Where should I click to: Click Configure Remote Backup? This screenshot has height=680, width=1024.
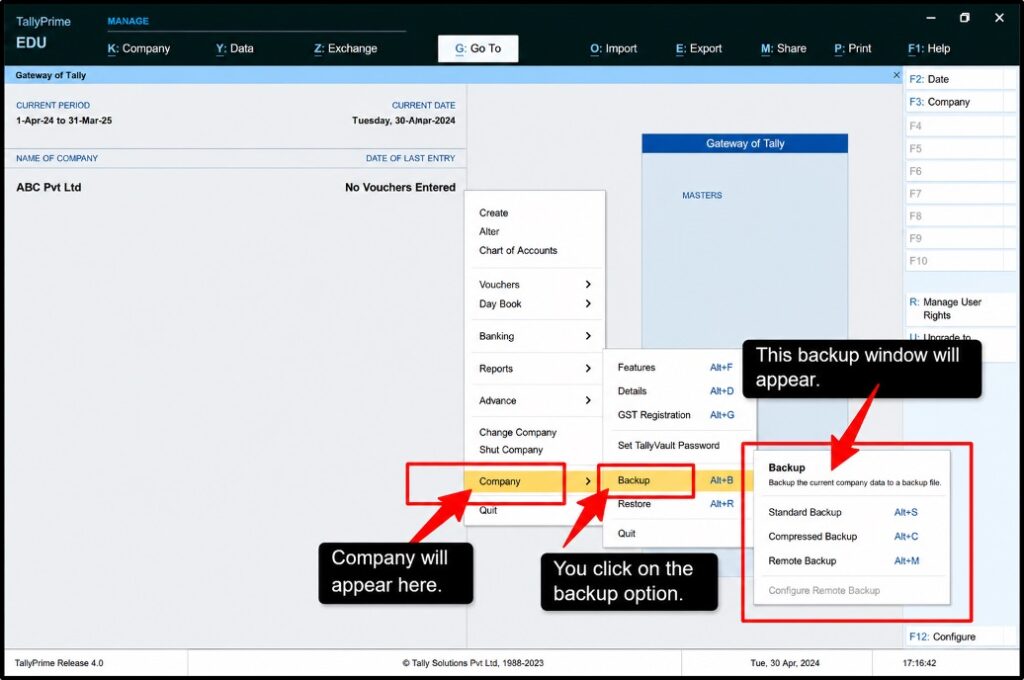coord(824,591)
